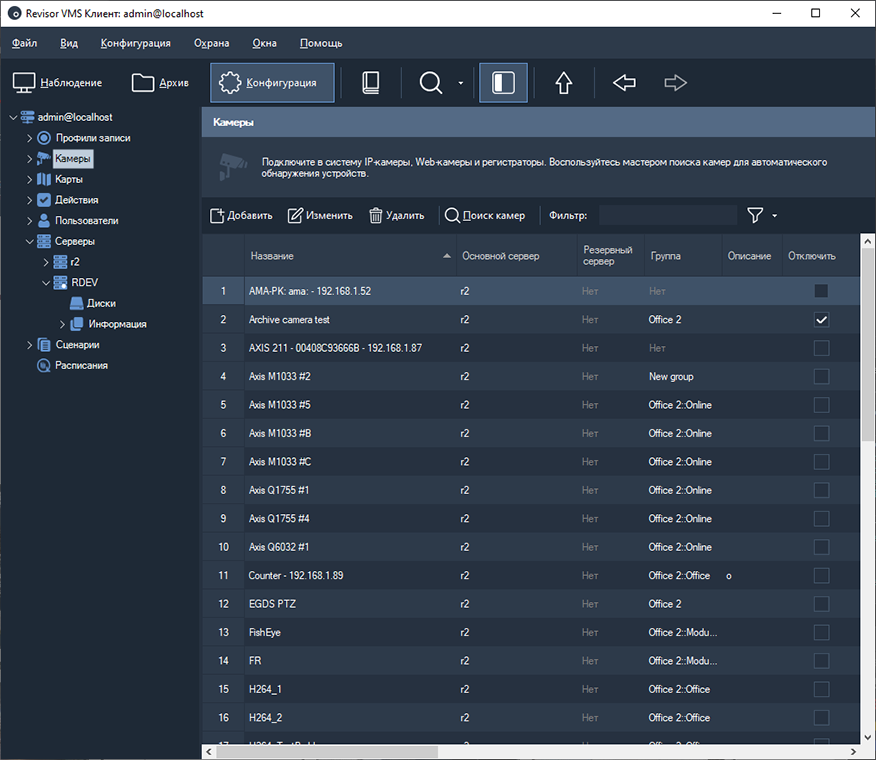Check the Отключить box for EGDS PTZ
The image size is (876, 760).
click(x=822, y=603)
